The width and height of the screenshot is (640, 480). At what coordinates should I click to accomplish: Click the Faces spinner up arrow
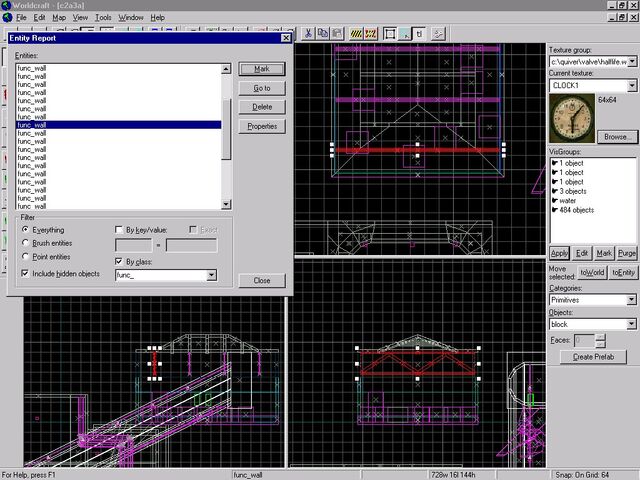pyautogui.click(x=600, y=337)
